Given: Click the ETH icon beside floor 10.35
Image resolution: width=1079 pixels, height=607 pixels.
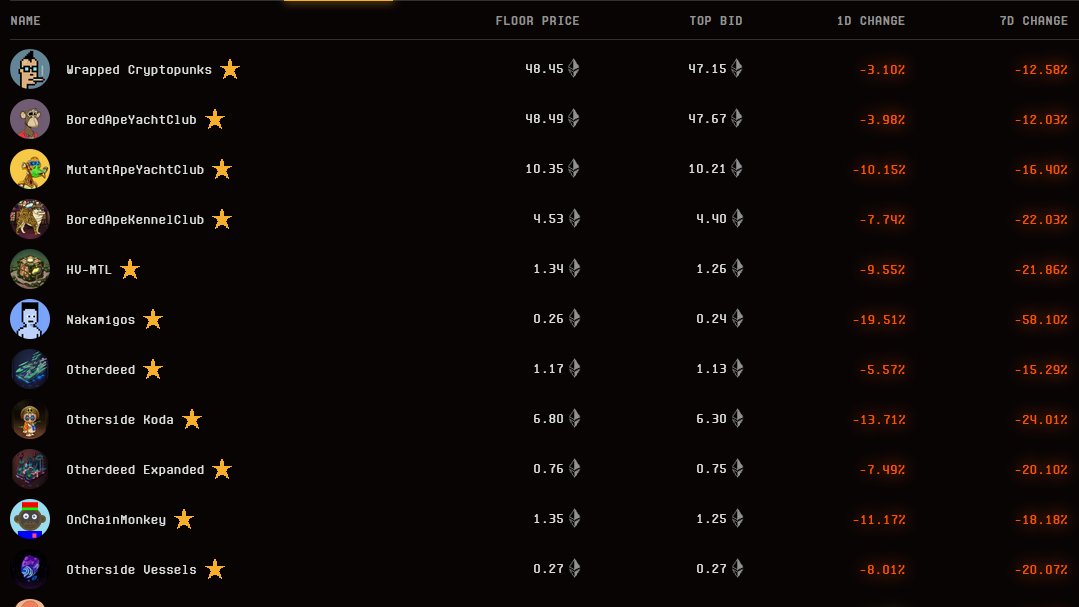Looking at the screenshot, I should [574, 168].
